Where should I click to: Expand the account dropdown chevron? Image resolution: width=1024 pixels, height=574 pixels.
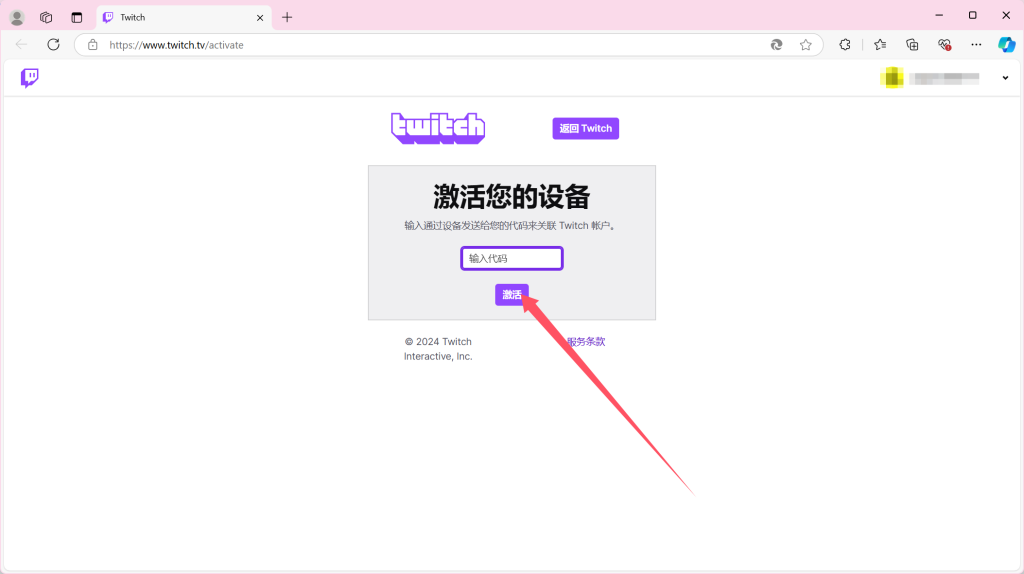[x=1005, y=78]
